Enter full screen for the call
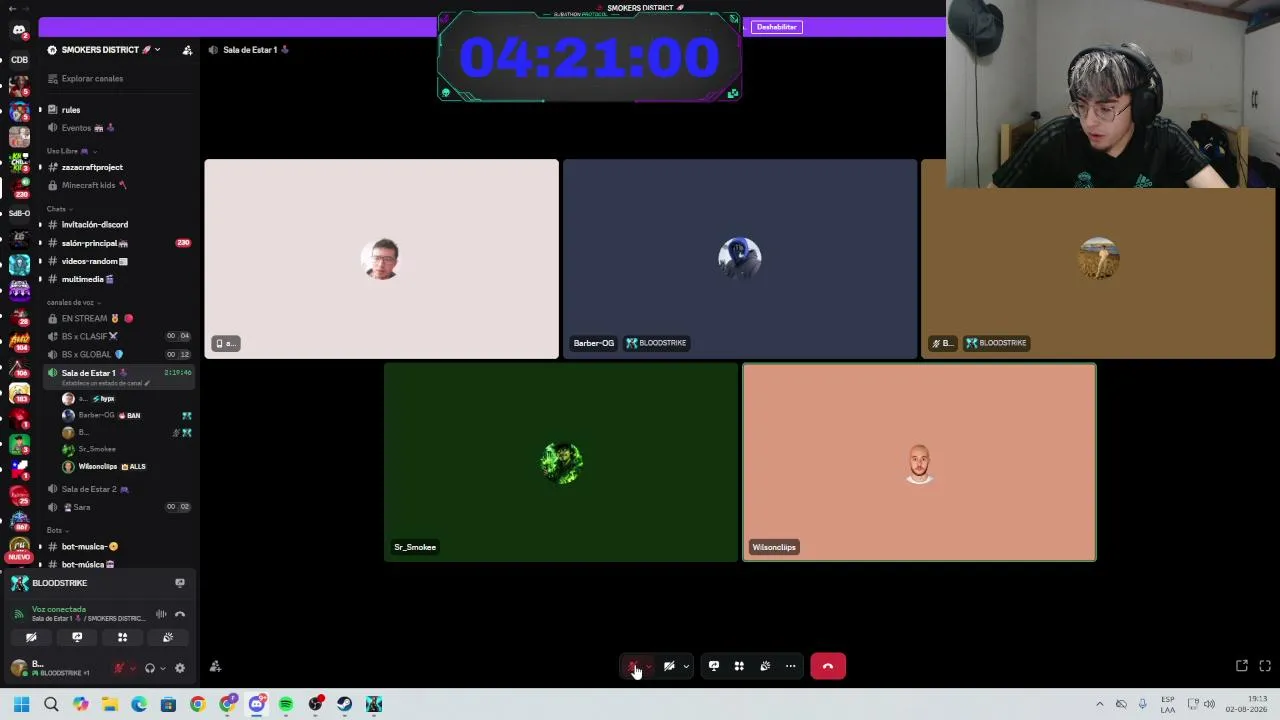Screen dimensions: 1280x720 coord(1265,666)
